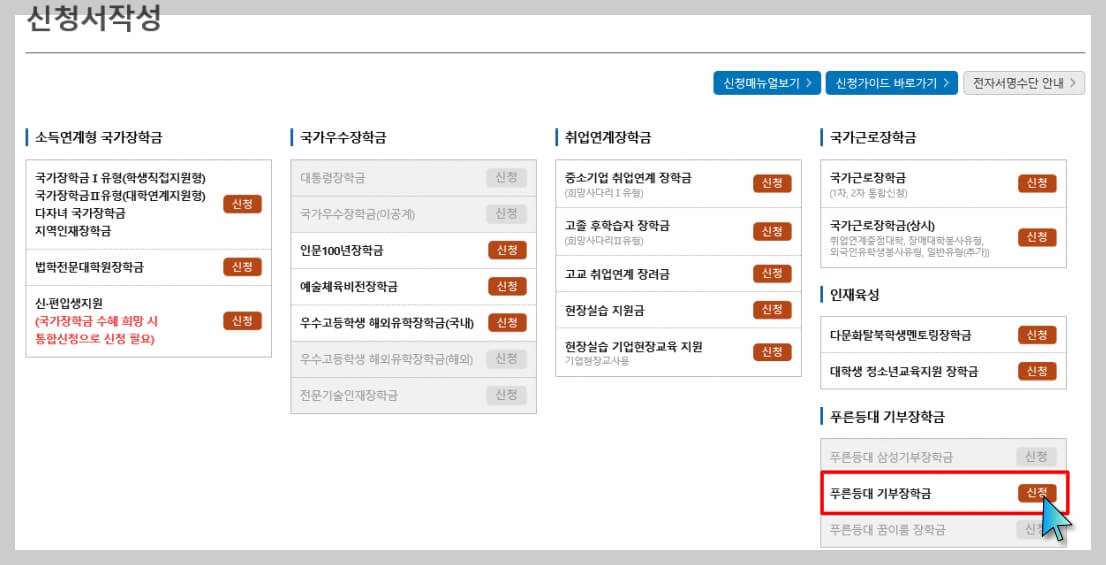
Task: Click the 소득연계형 국가장학금 section heading
Action: tap(98, 138)
